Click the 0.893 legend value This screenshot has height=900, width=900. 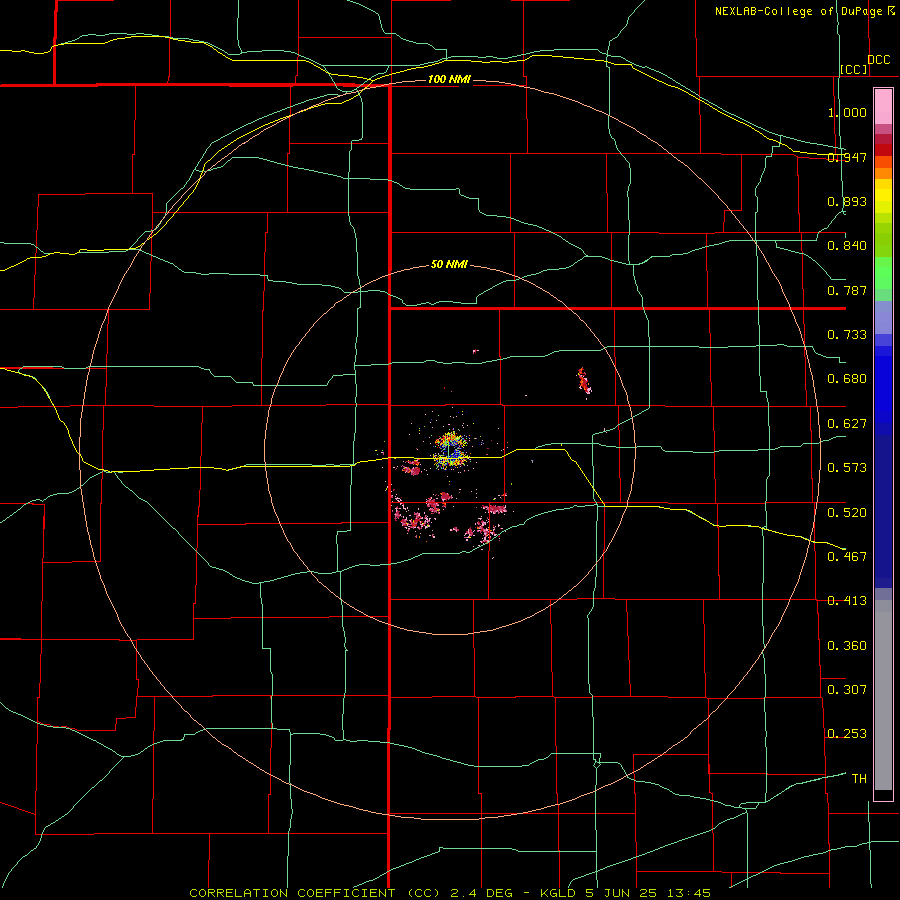[847, 201]
